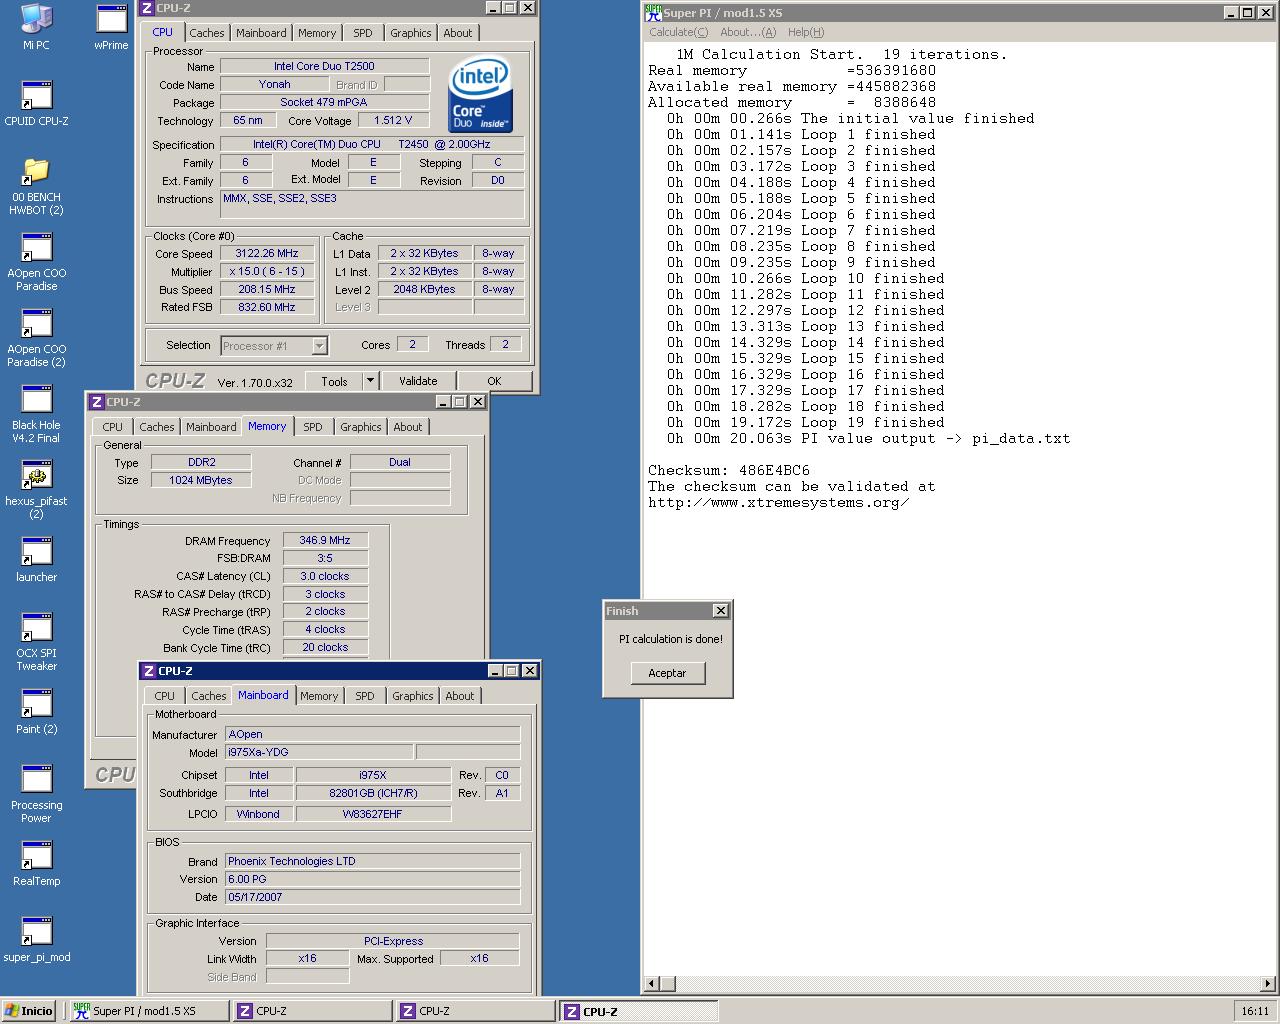Launch CPUID CPU-Z desktop shortcut
1280x1024 pixels.
(36, 103)
